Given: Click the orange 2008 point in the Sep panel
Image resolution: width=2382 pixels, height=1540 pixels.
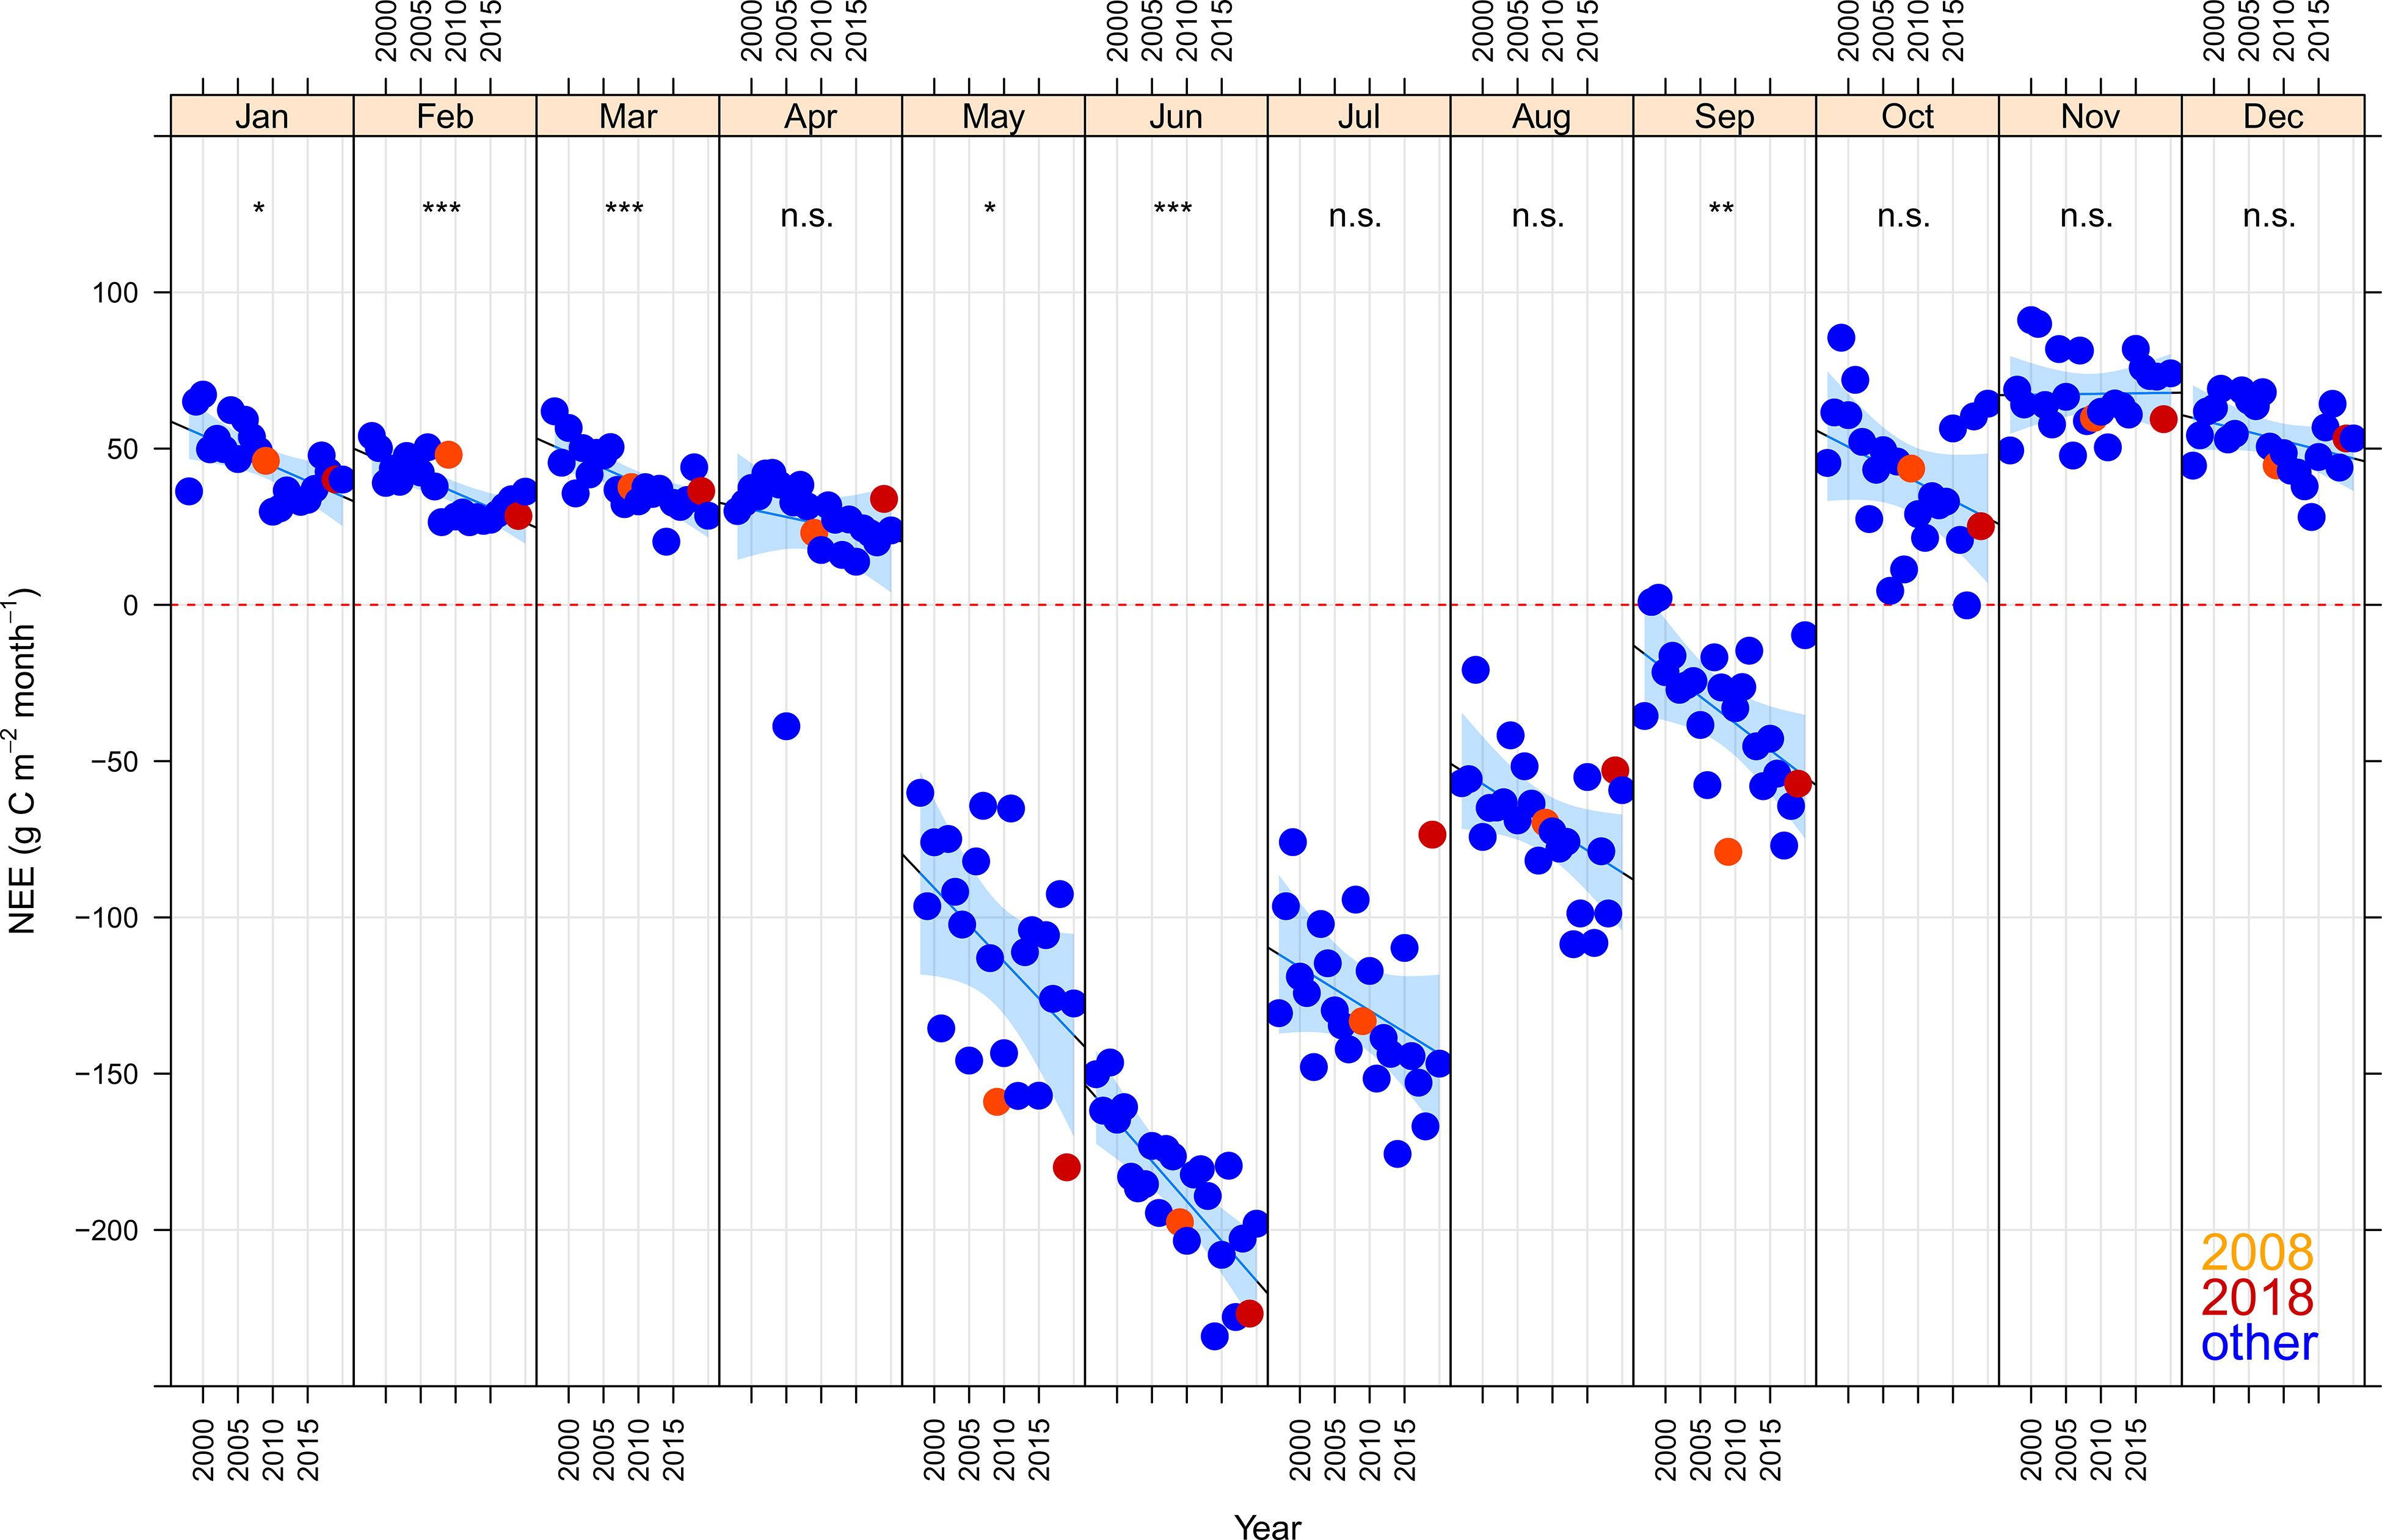Looking at the screenshot, I should [x=1728, y=852].
